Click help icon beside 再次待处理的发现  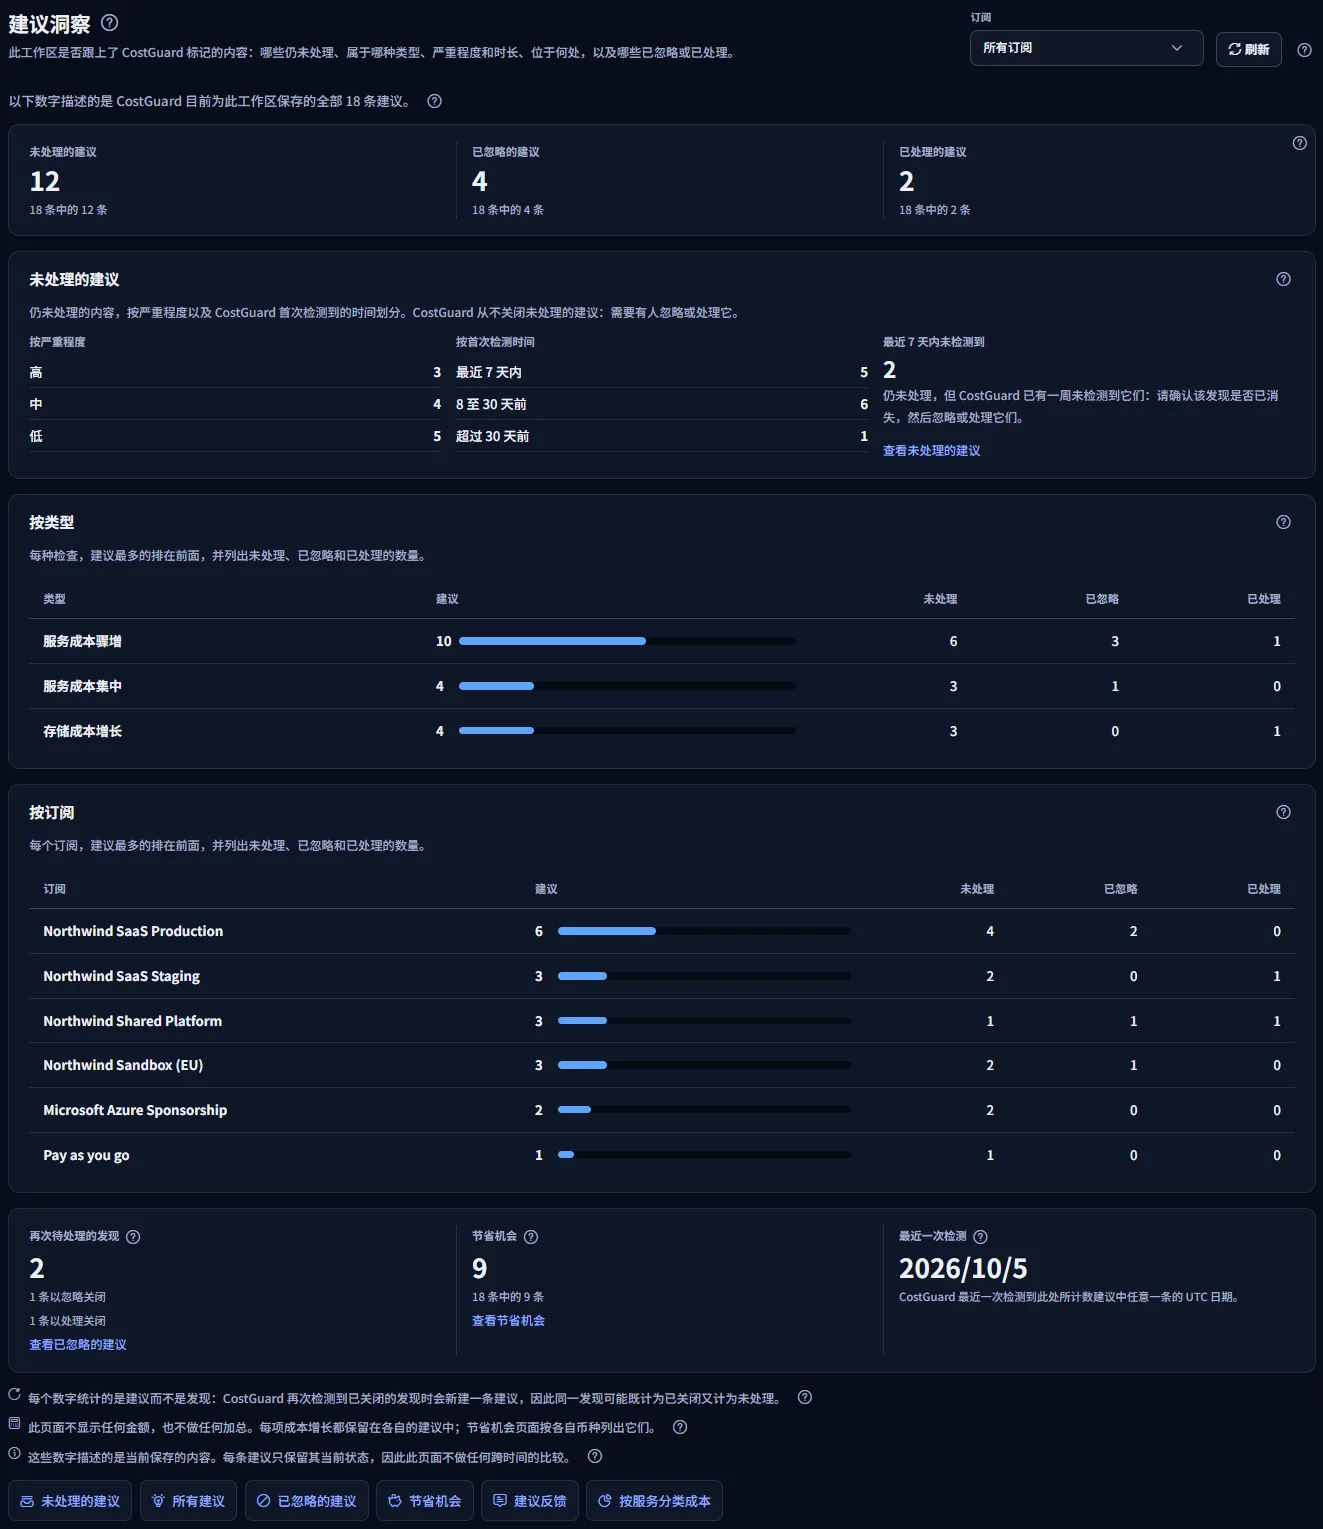[x=133, y=1237]
